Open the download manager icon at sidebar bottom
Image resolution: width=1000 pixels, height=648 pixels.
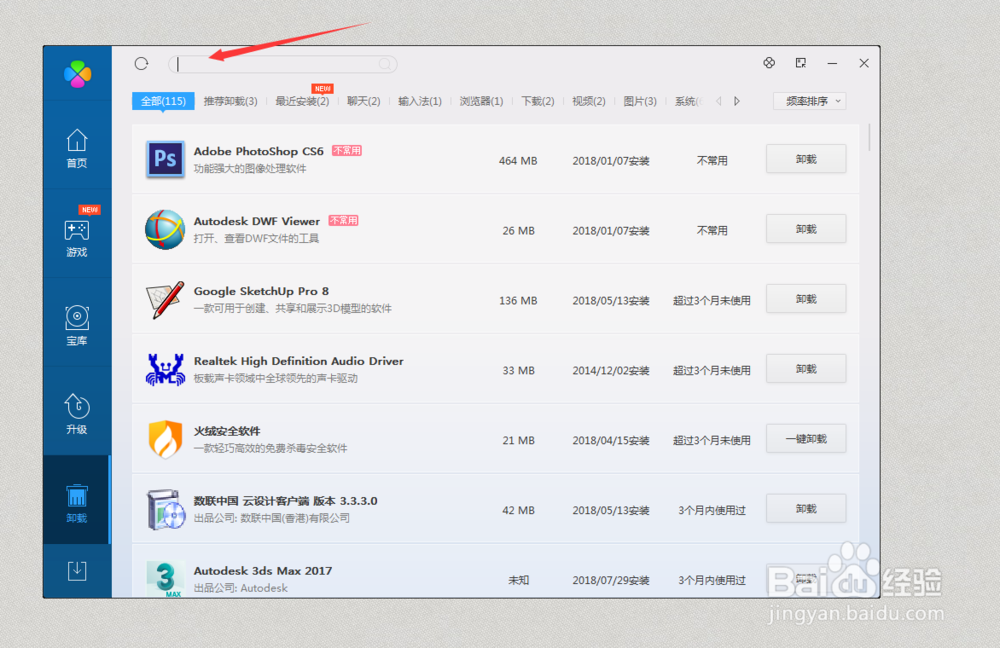click(77, 571)
